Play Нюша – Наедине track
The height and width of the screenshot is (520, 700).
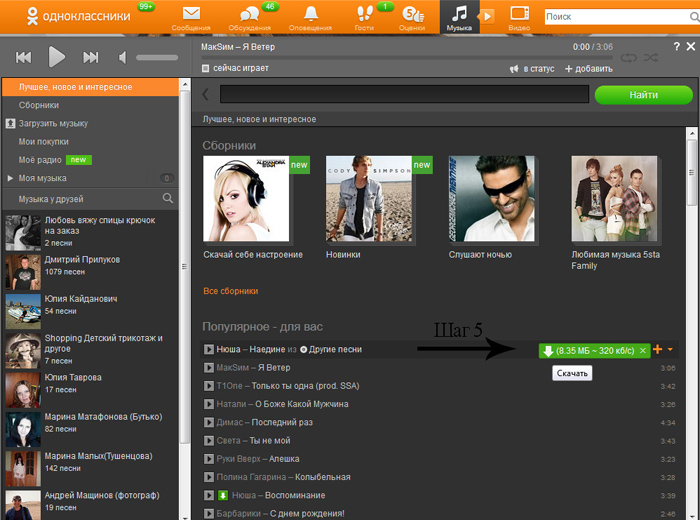click(x=208, y=349)
